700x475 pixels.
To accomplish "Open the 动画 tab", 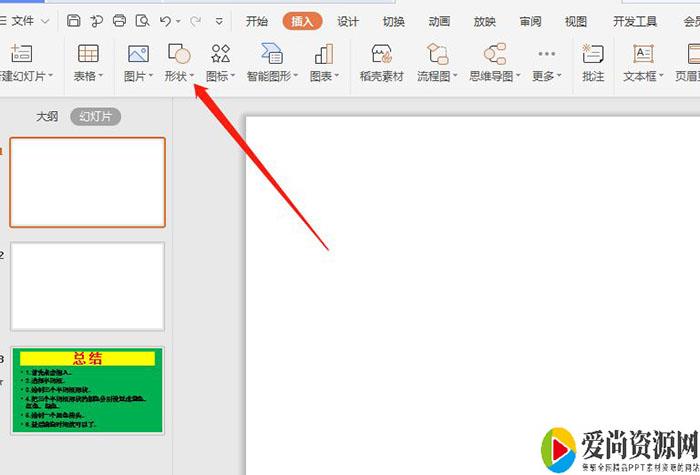I will 439,21.
